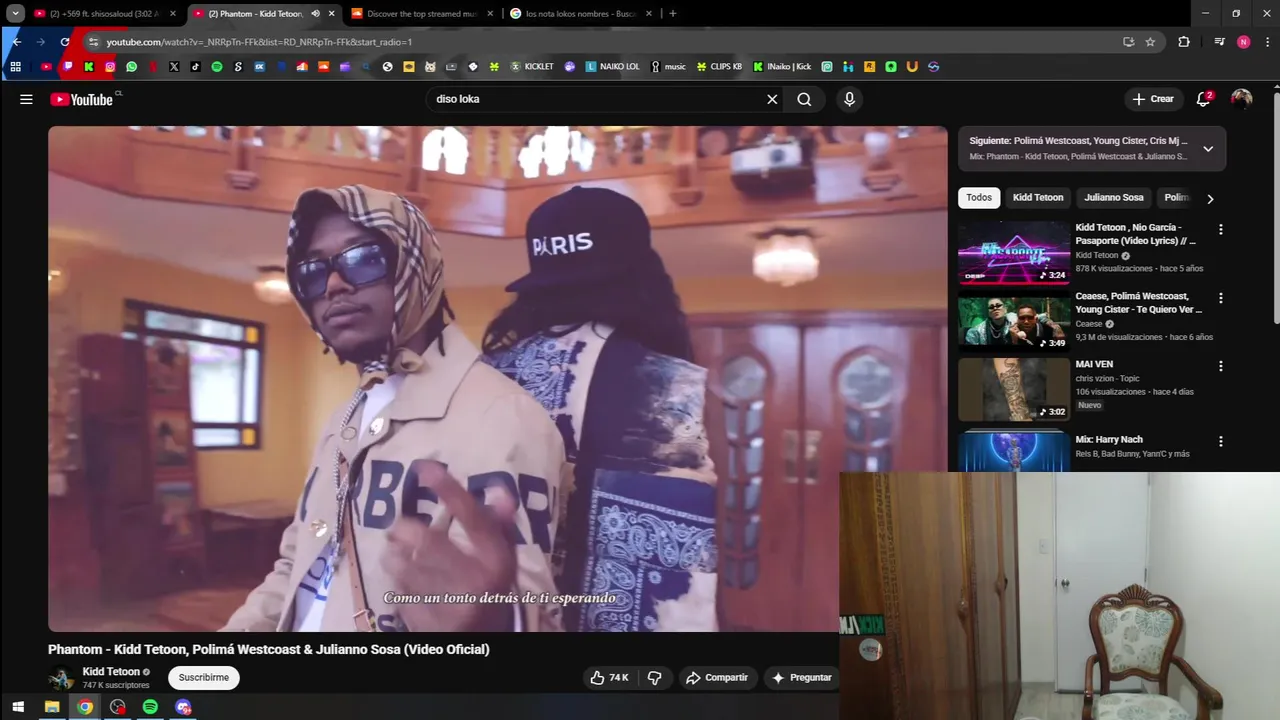View site information icon in address bar
Image resolution: width=1280 pixels, height=720 pixels.
click(x=93, y=42)
